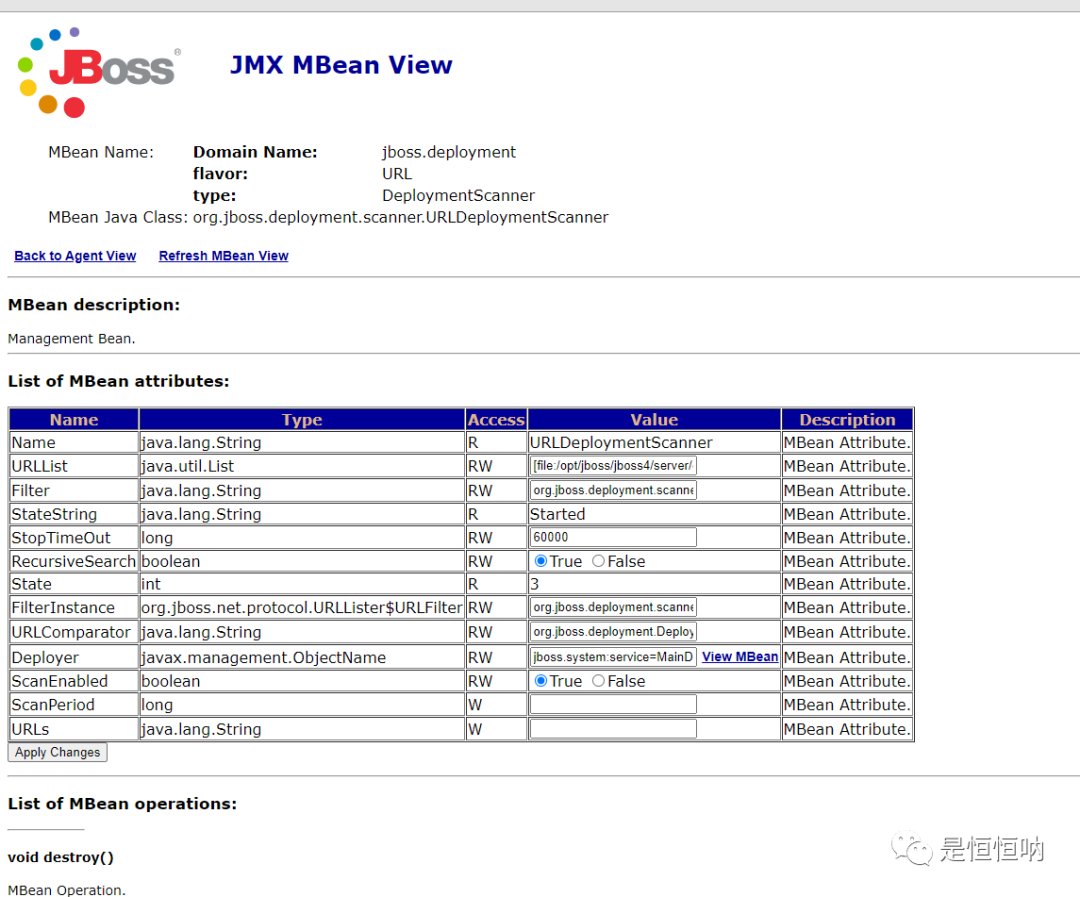Click the org.jboss.deployment.scanner.URLDeploymentScanner class text

[400, 218]
